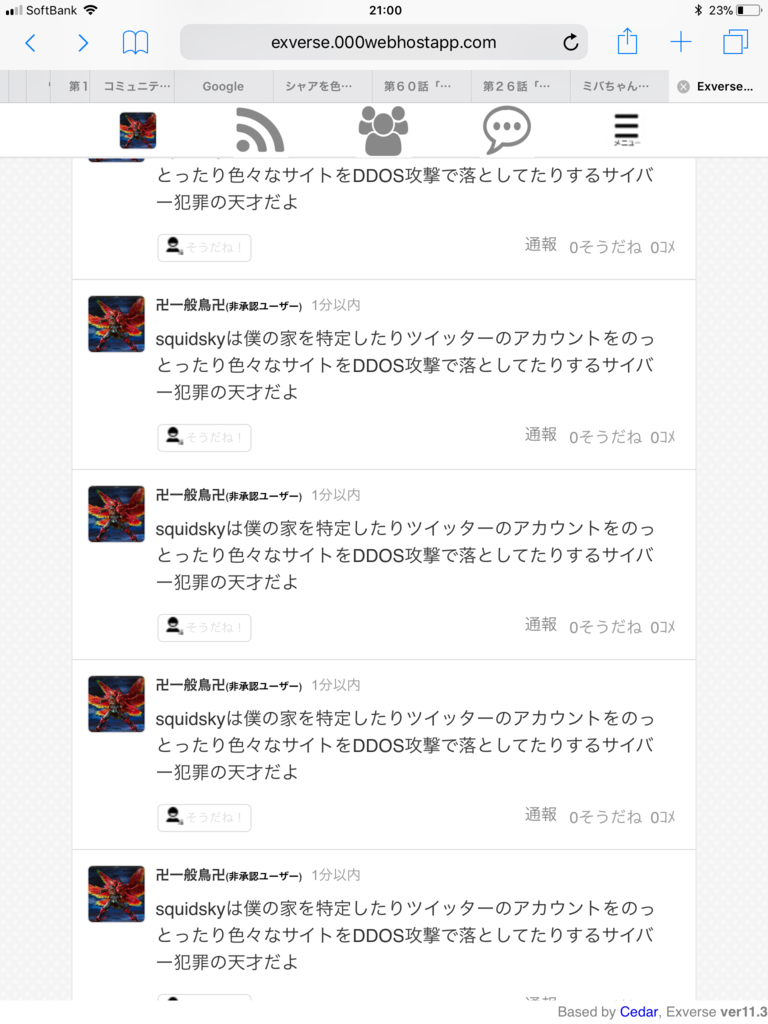Tap Safari's back arrow
Viewport: 768px width, 1024px height.
30,43
